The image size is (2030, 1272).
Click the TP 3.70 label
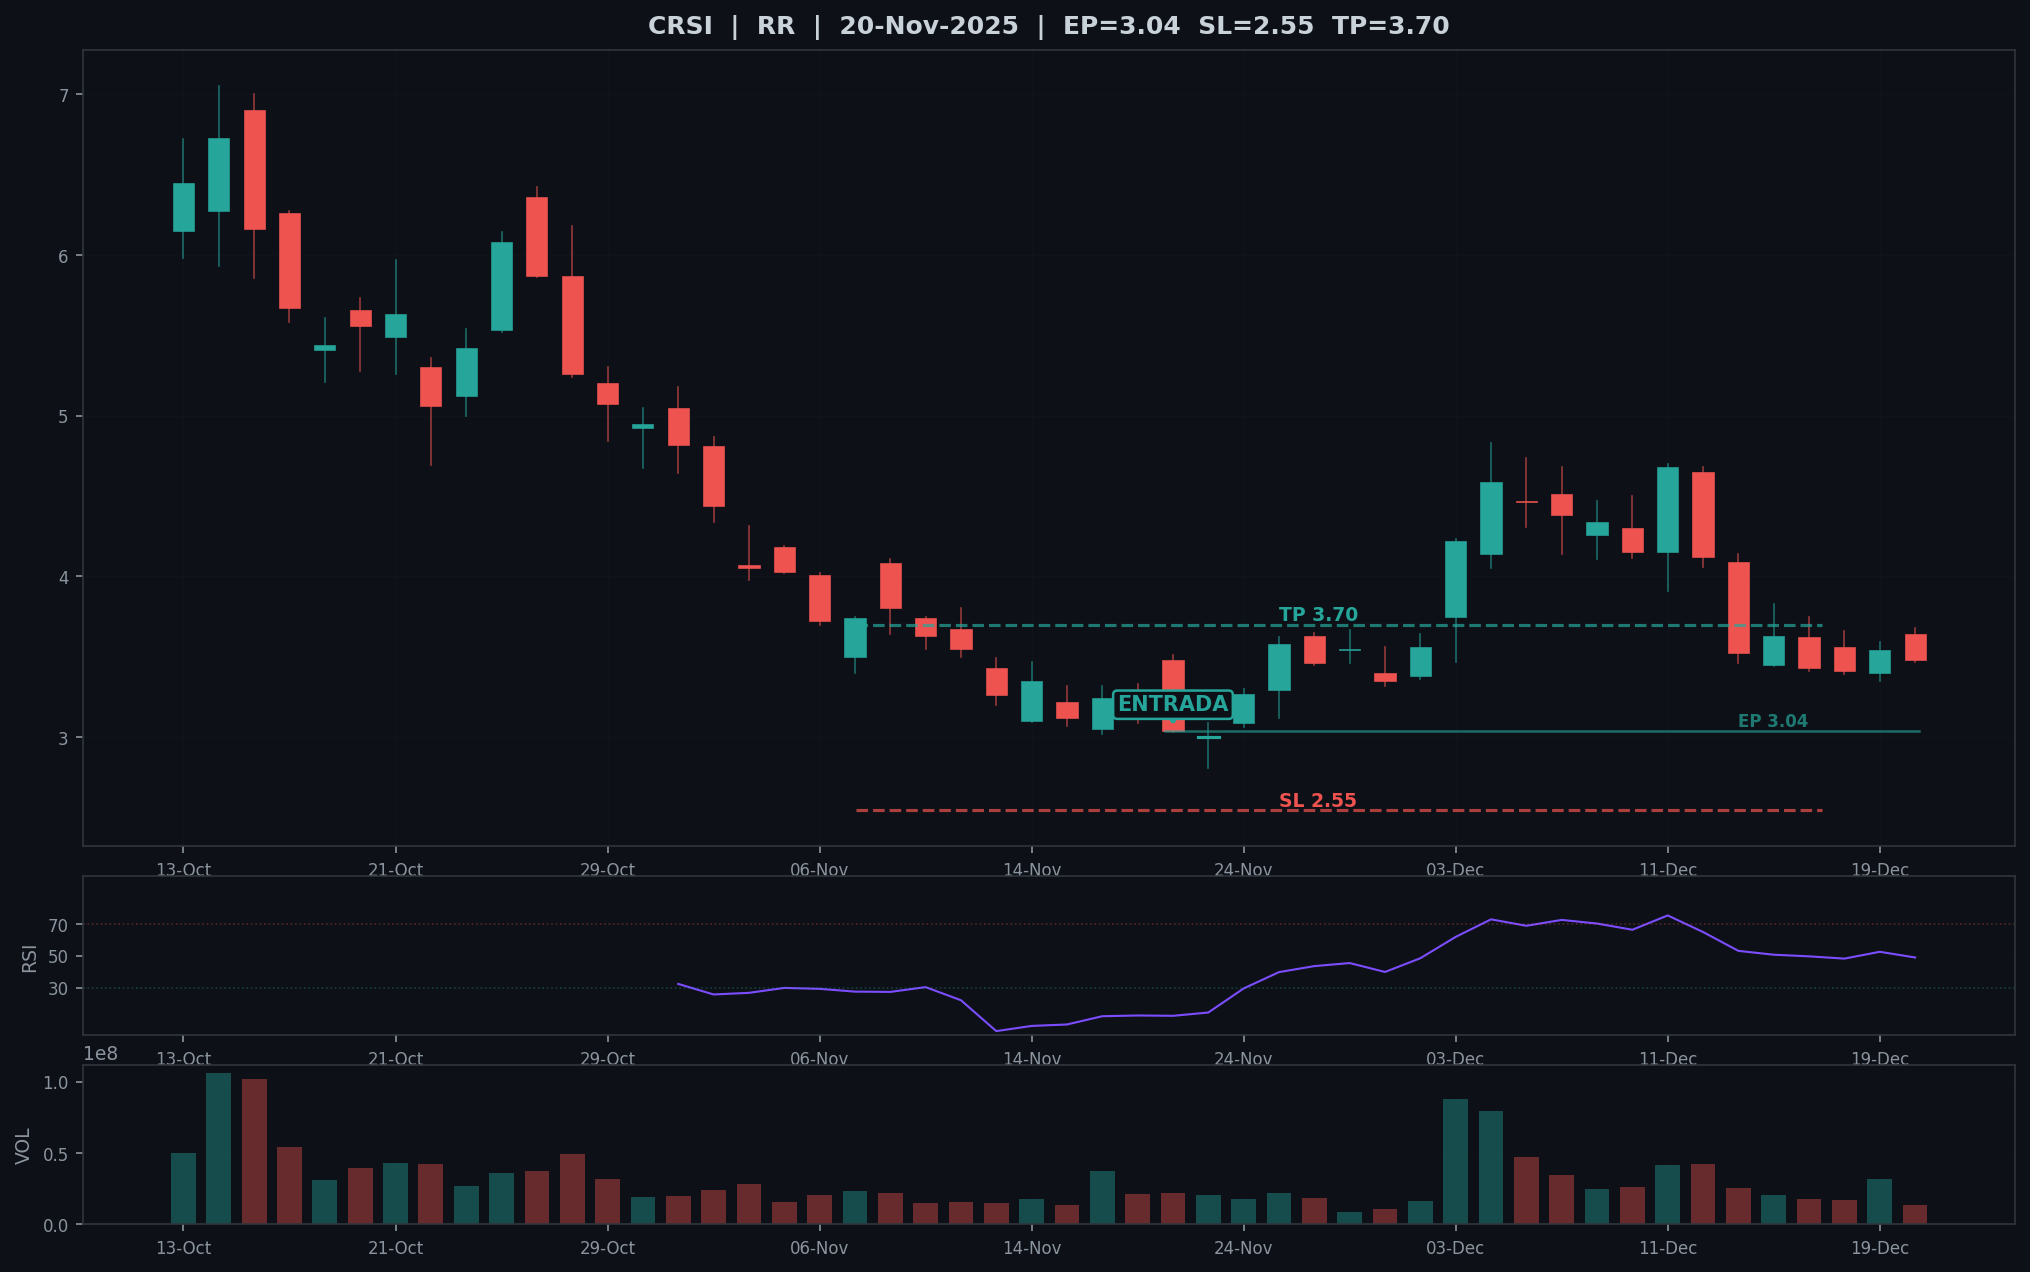point(1318,615)
